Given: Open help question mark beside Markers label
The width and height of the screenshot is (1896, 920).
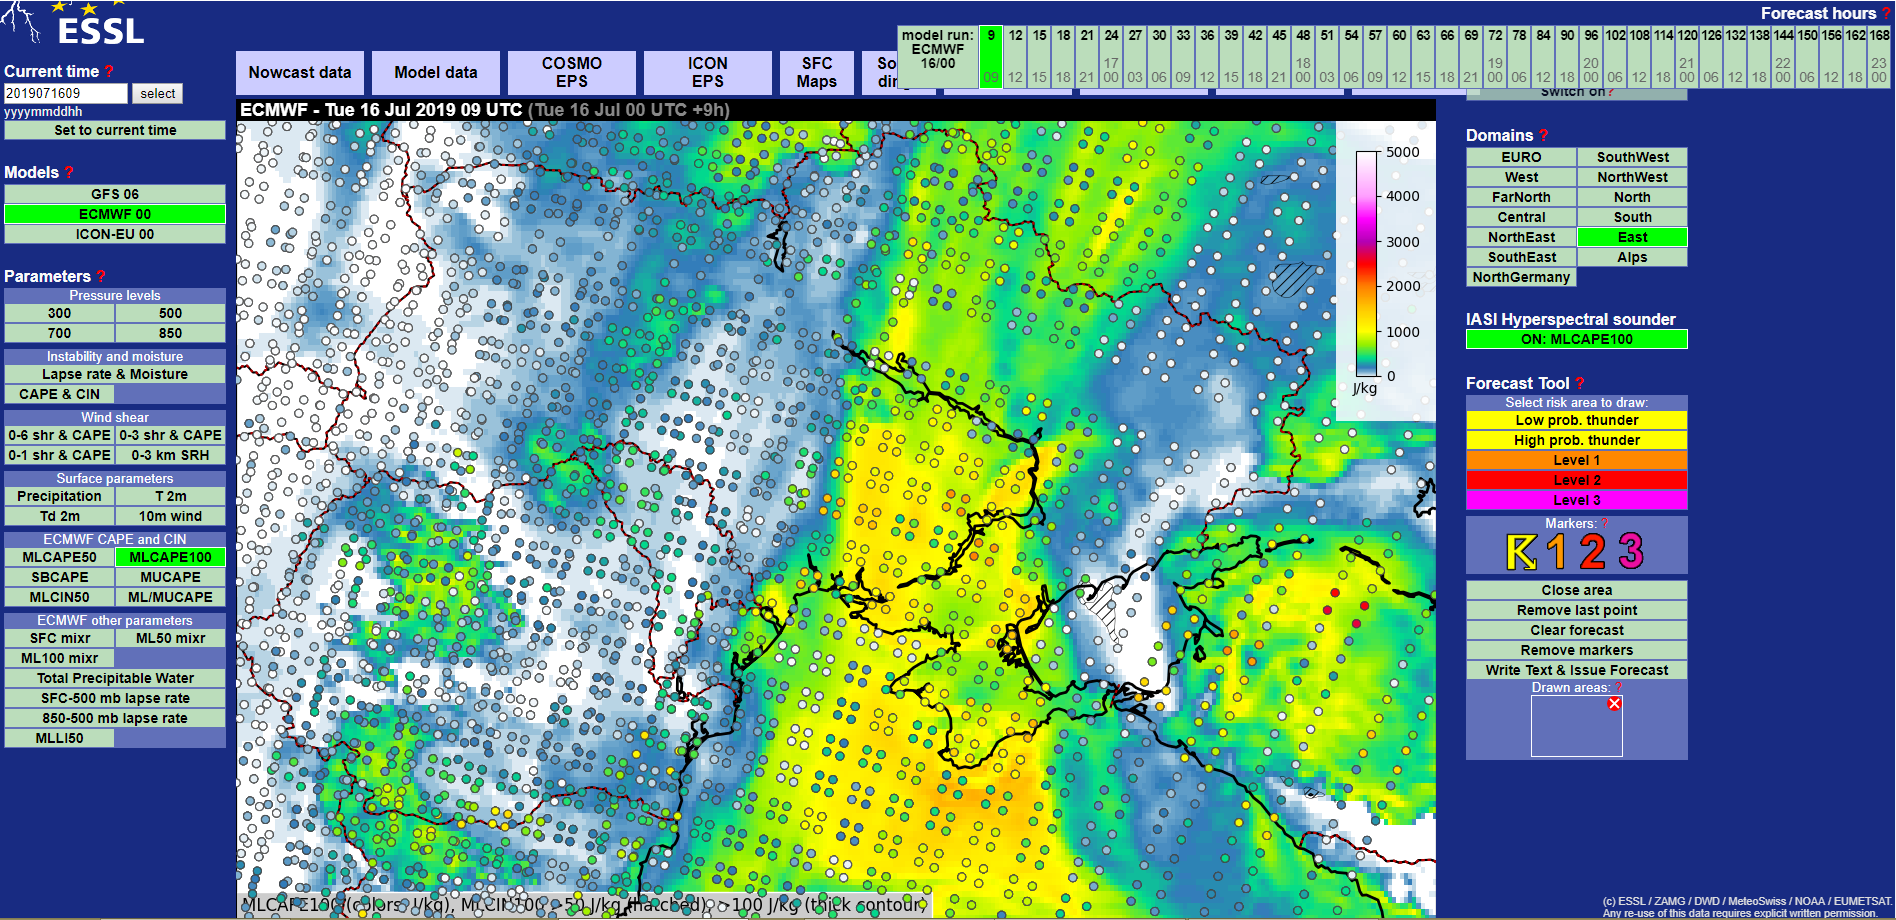Looking at the screenshot, I should (1605, 523).
